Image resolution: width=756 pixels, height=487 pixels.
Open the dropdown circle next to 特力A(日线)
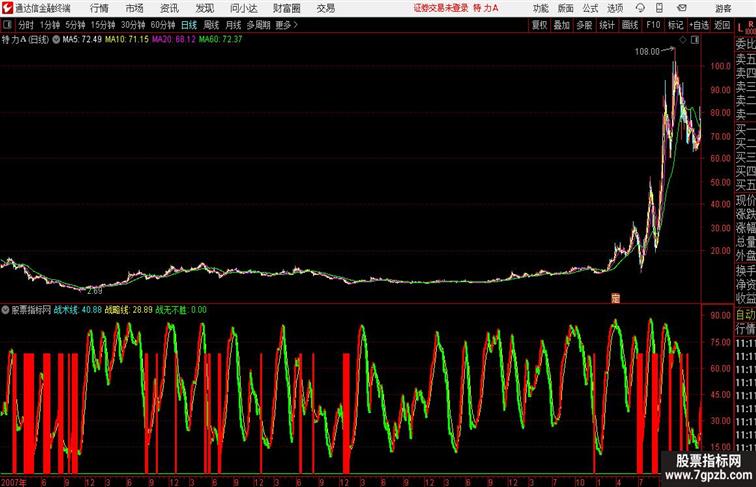[56, 40]
